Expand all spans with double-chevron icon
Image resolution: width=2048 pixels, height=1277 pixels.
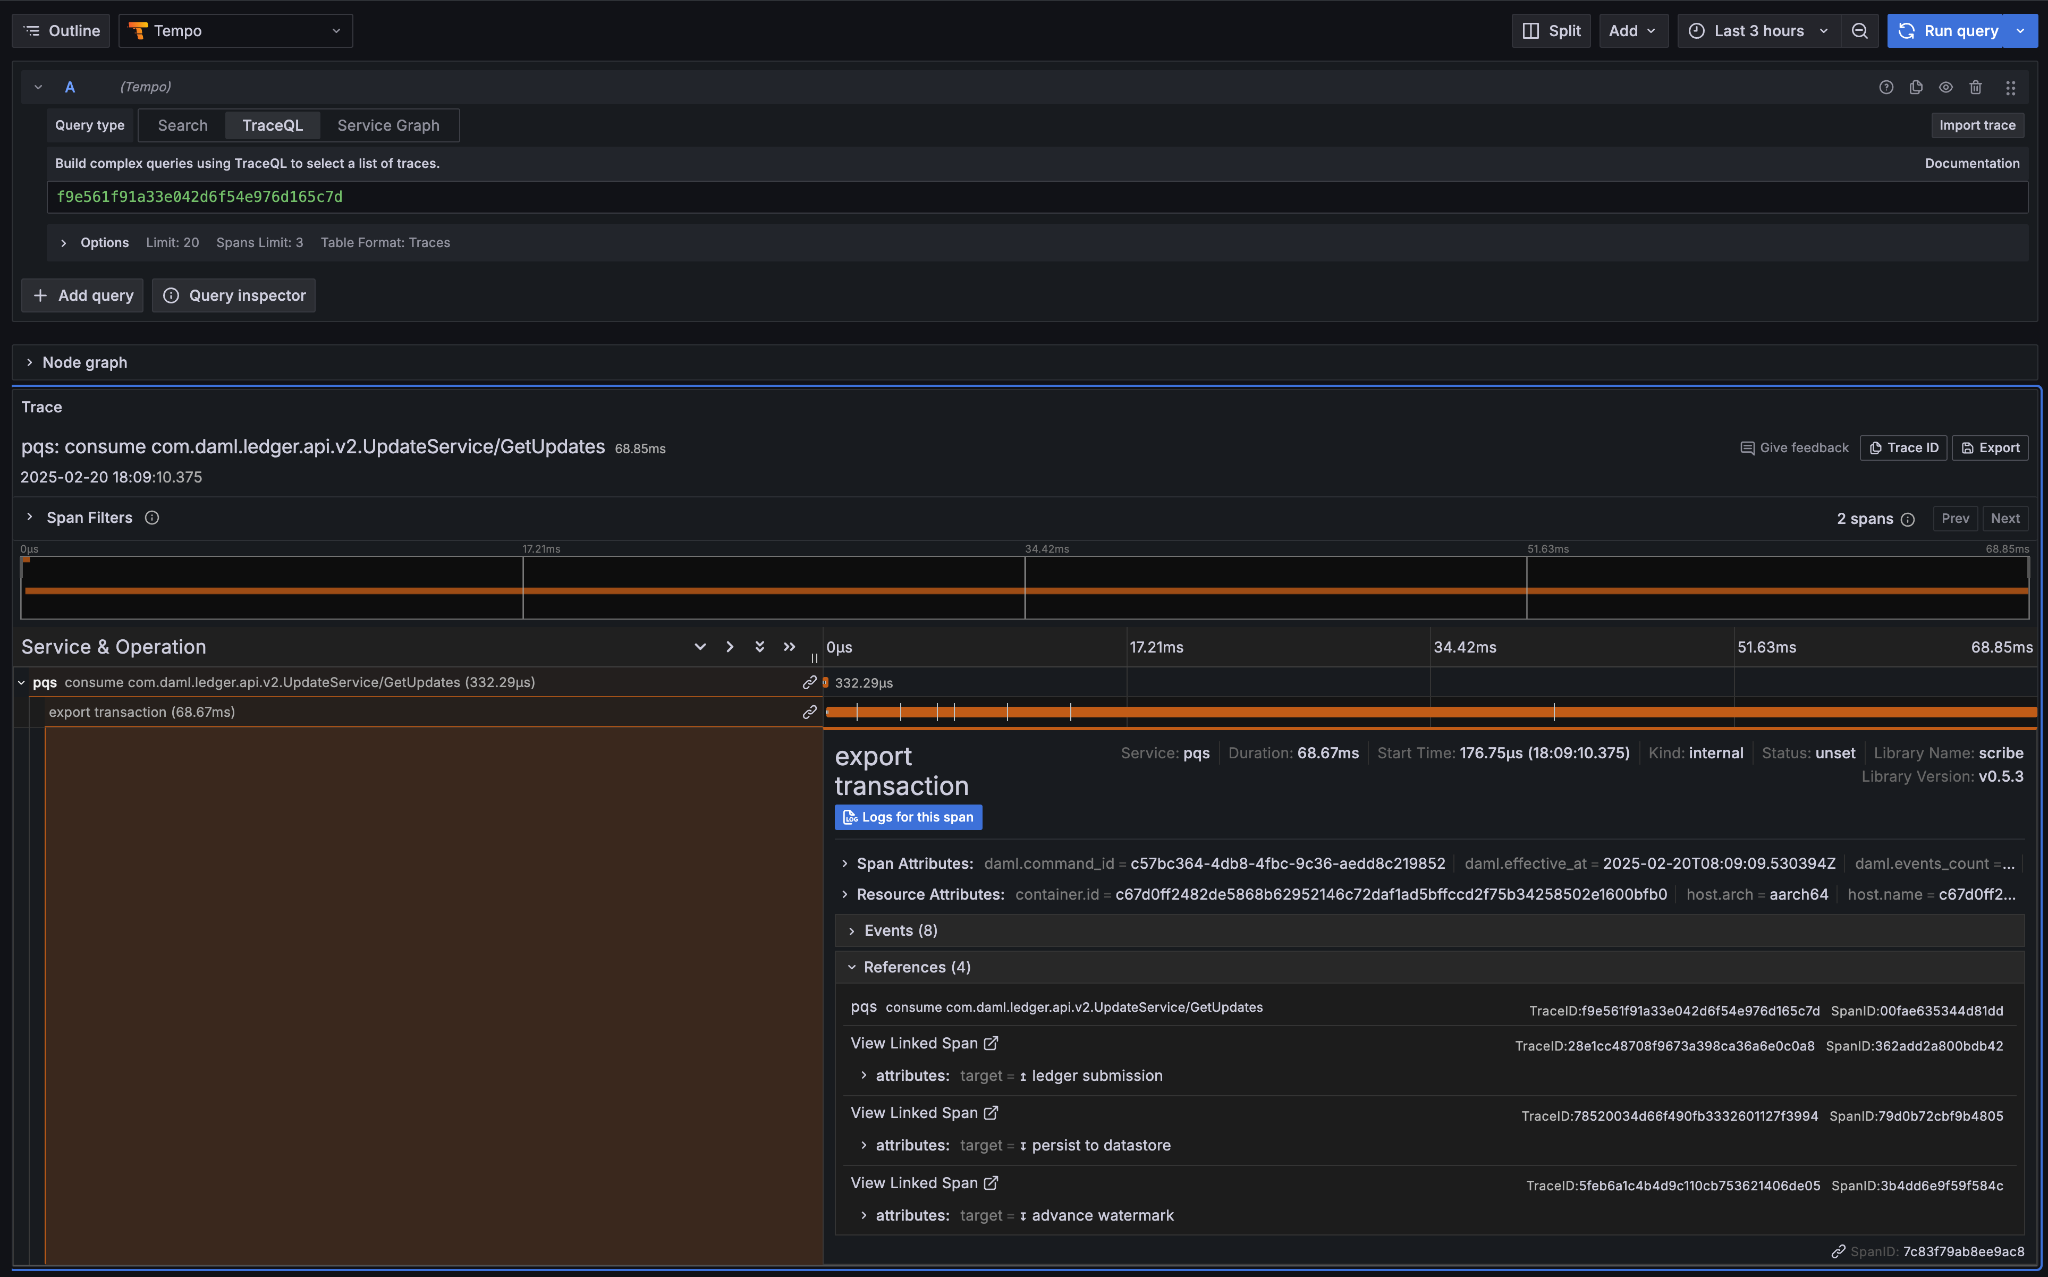tap(760, 647)
